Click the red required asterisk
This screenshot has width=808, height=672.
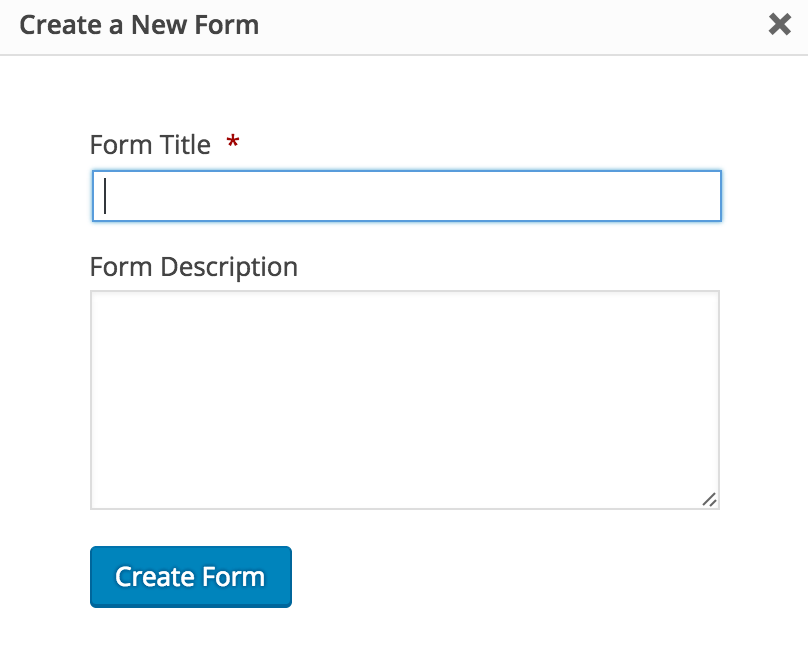point(231,143)
